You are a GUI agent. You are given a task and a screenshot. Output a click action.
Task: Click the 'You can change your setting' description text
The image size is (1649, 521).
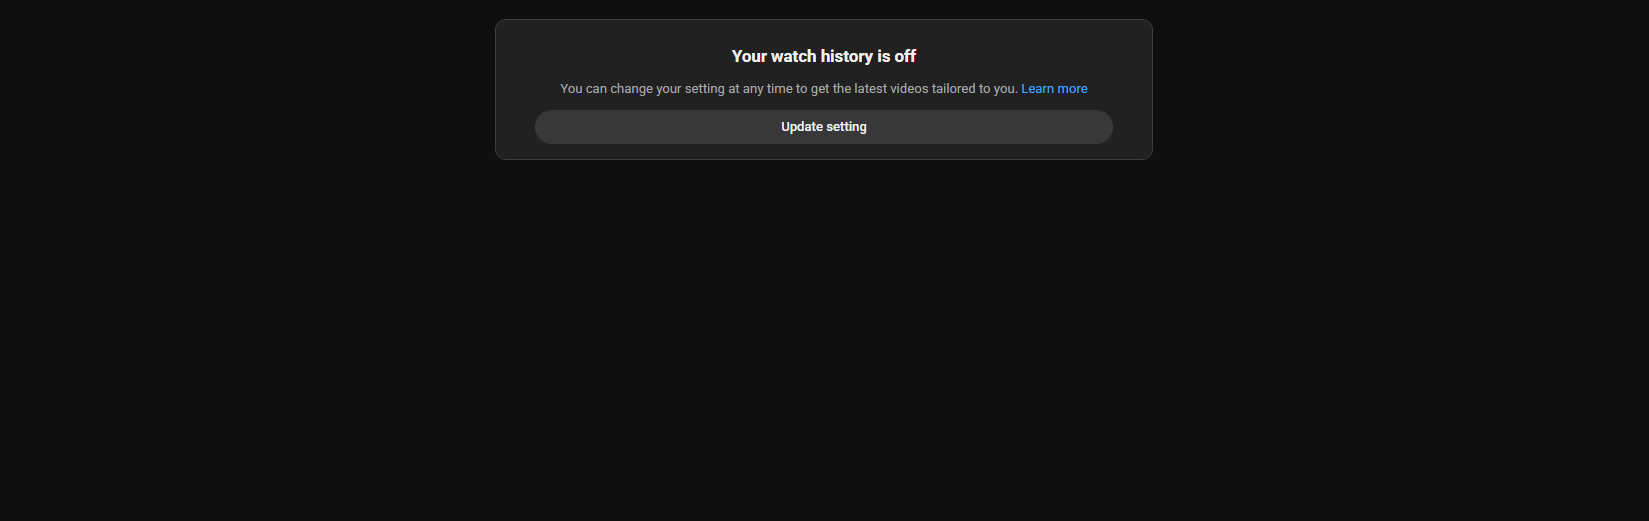(789, 89)
